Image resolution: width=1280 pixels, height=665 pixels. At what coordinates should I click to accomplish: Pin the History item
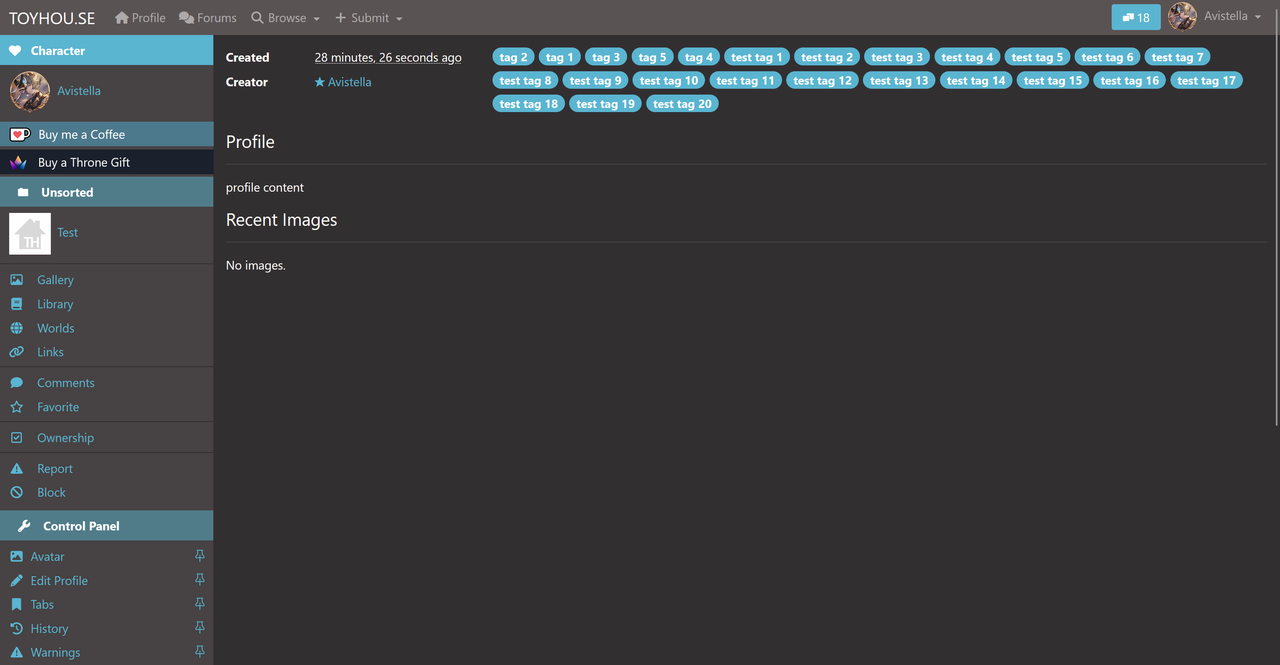click(x=200, y=628)
